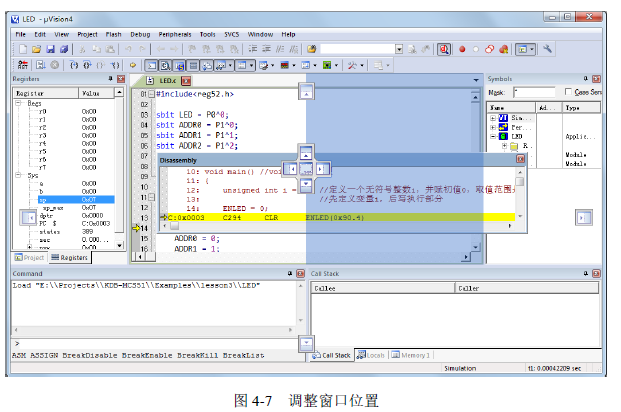This screenshot has height=412, width=621.
Task: Switch to the Project tab
Action: (x=29, y=257)
